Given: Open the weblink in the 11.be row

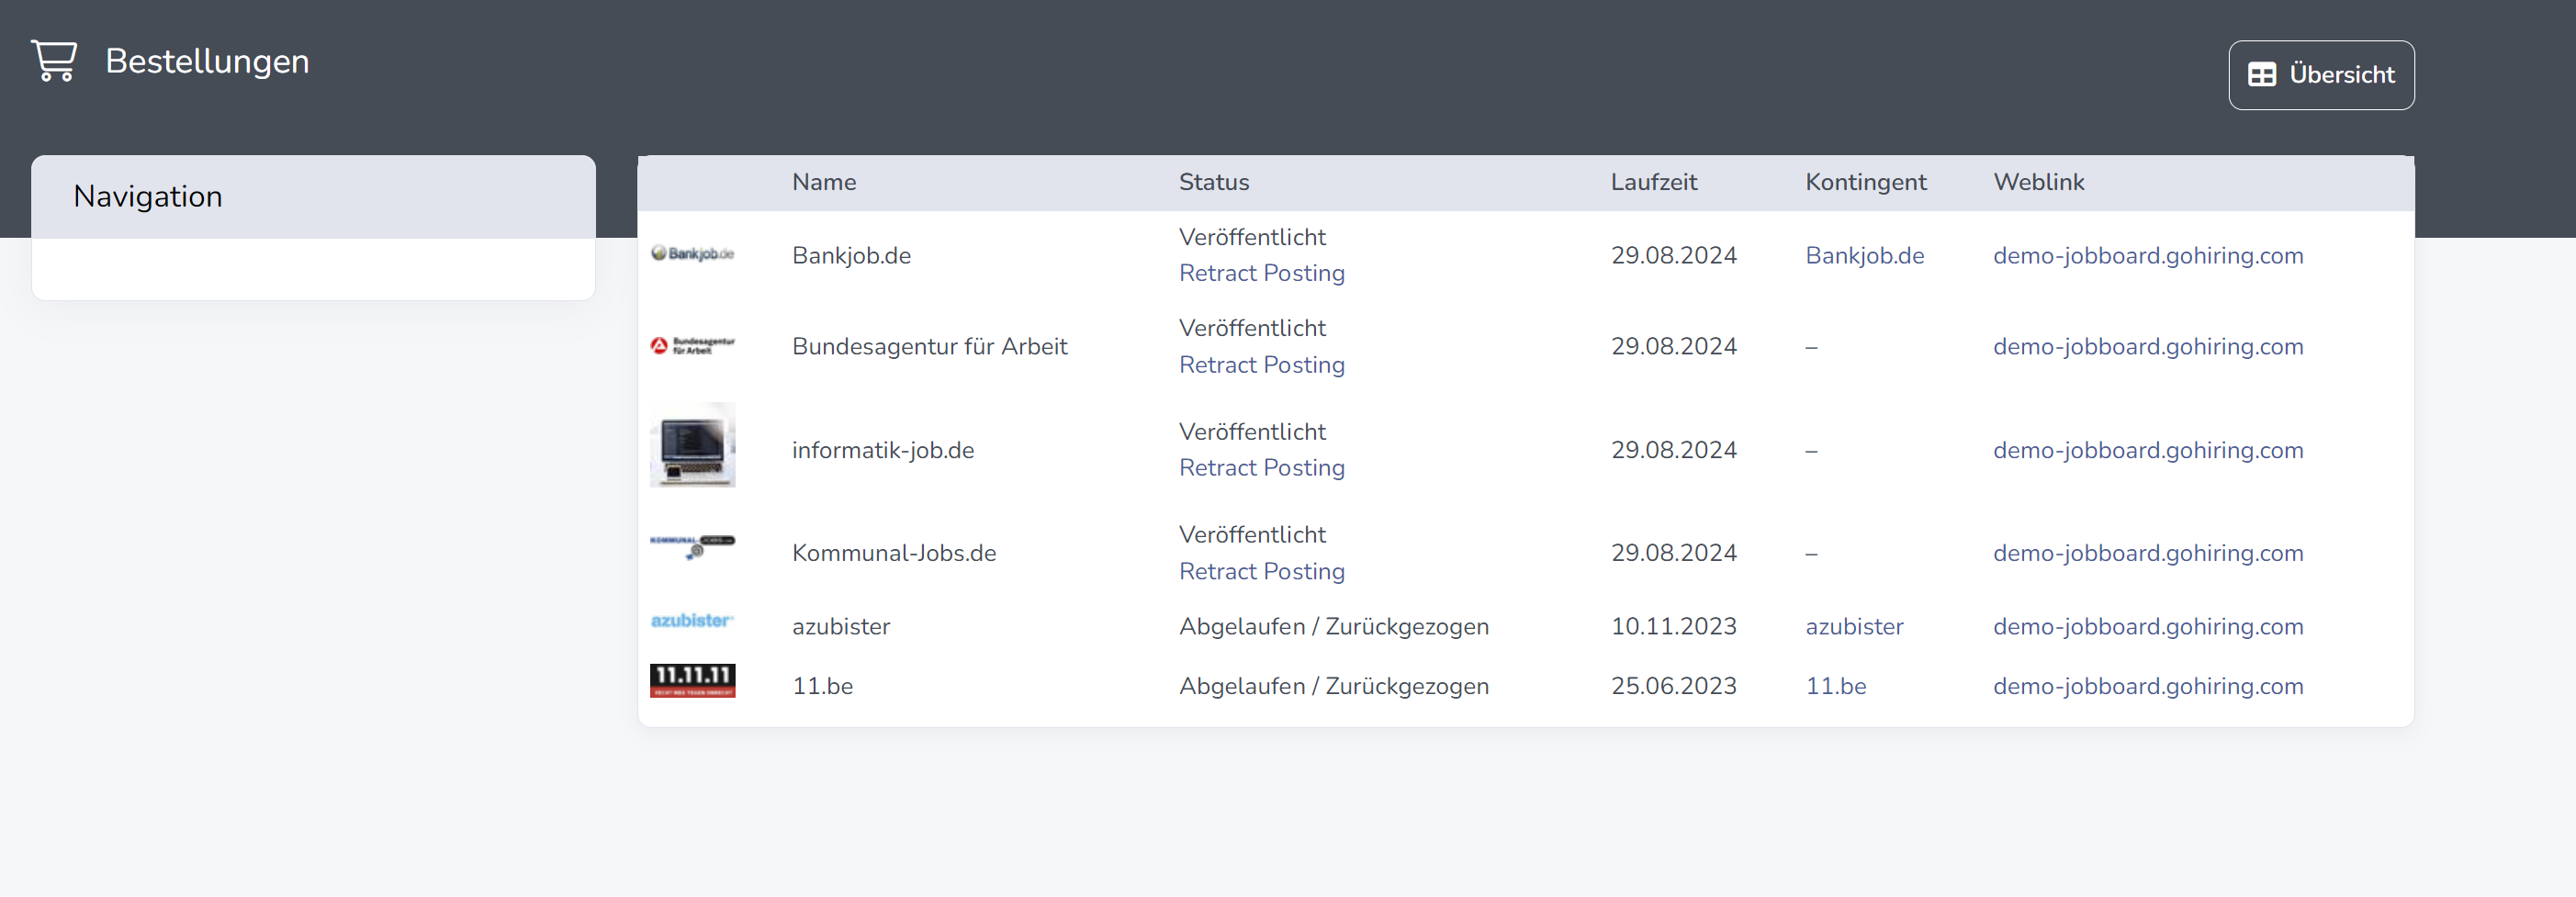Looking at the screenshot, I should click(x=2148, y=686).
